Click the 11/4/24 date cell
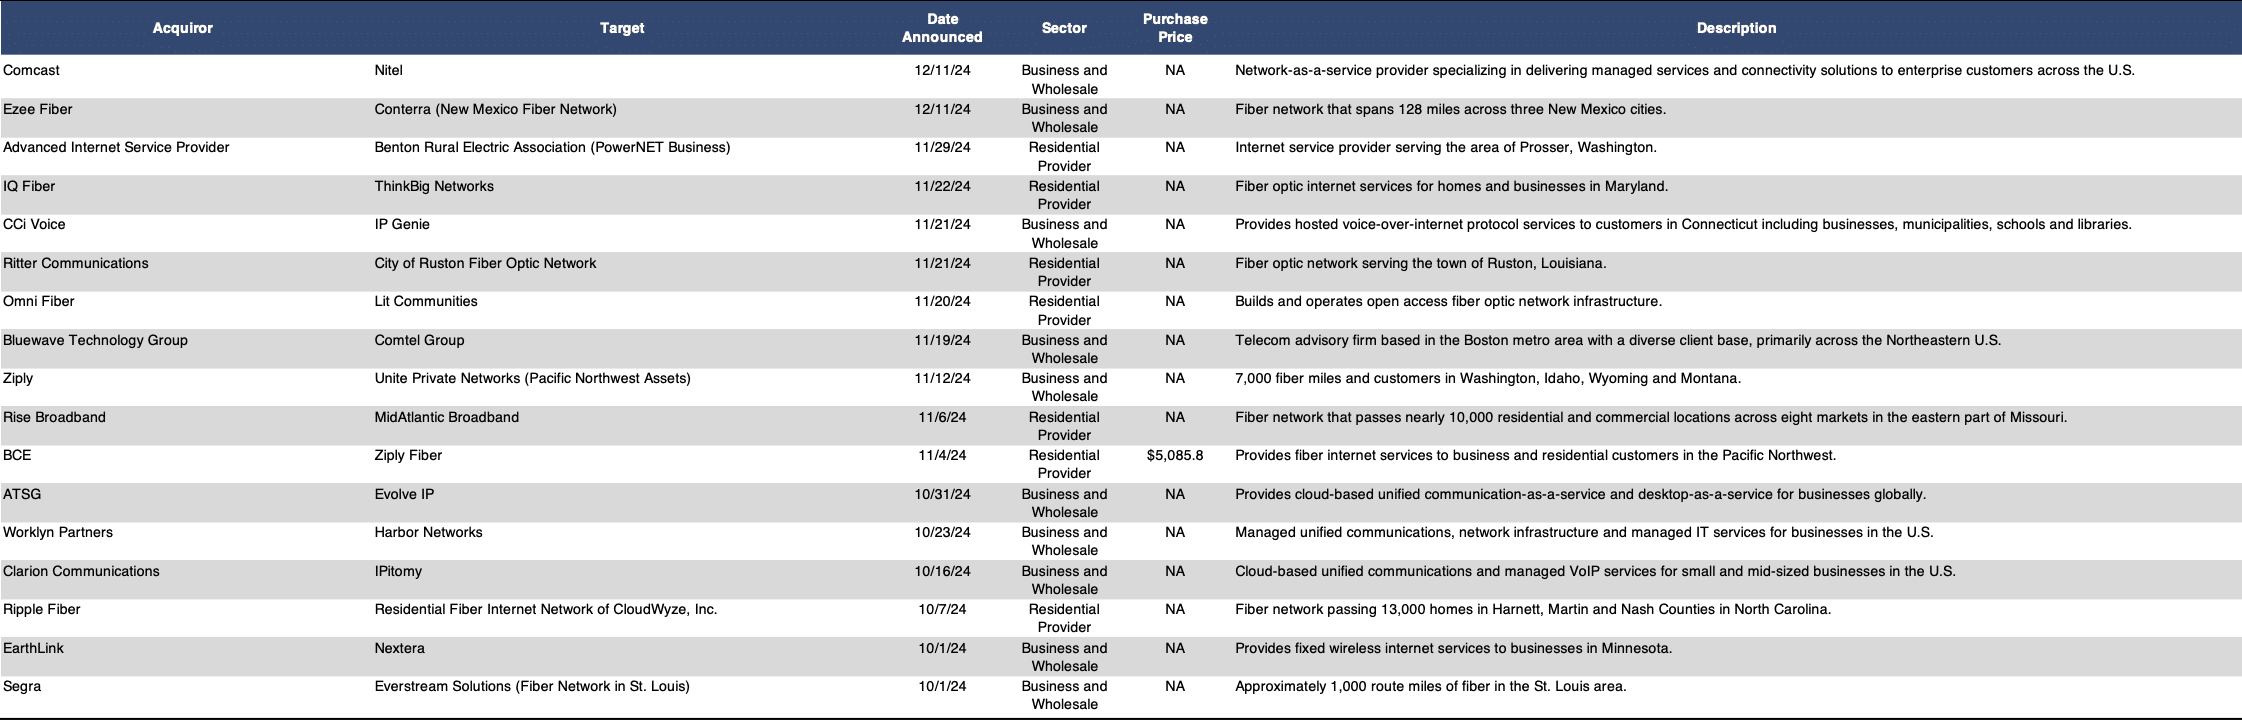 pyautogui.click(x=942, y=455)
